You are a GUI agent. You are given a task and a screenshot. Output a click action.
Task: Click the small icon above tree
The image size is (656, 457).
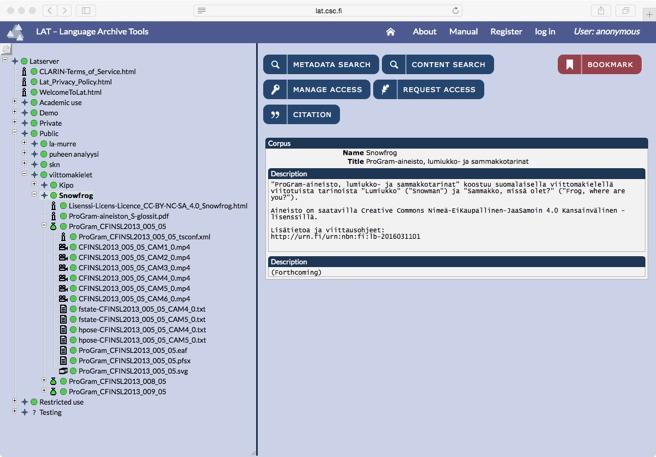point(6,49)
